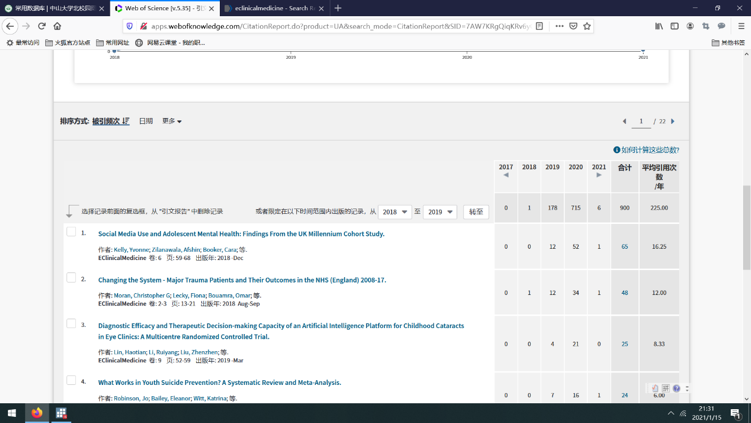Open the end year 2019 dropdown
This screenshot has width=751, height=423.
tap(441, 212)
